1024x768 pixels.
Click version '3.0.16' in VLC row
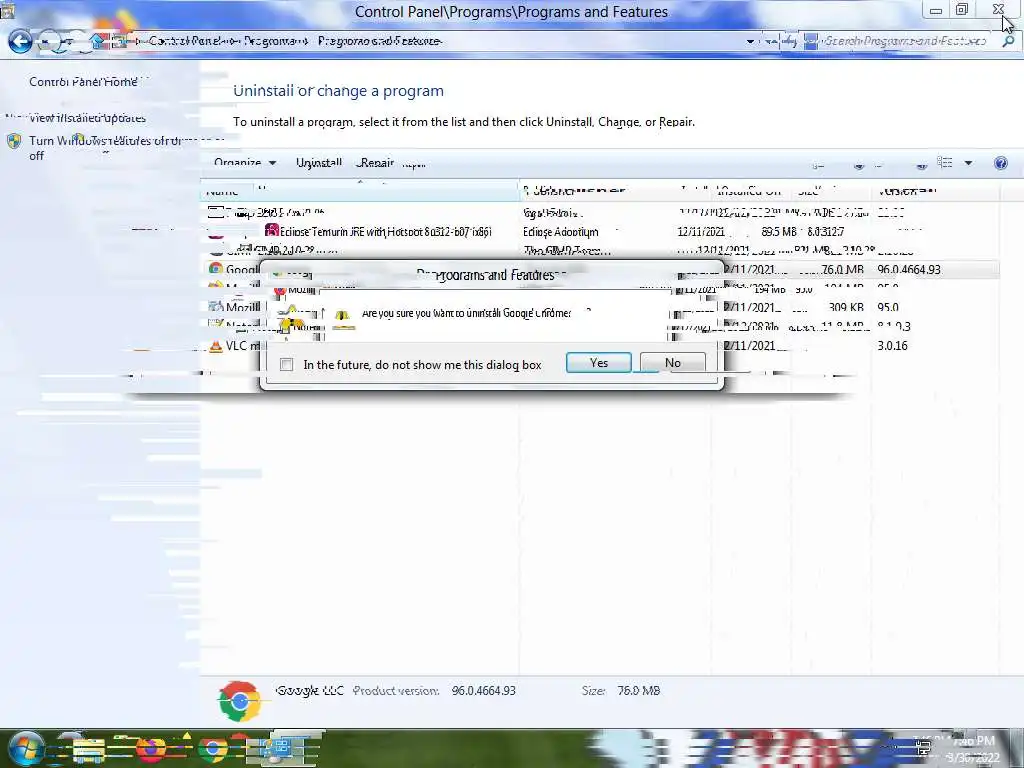893,345
